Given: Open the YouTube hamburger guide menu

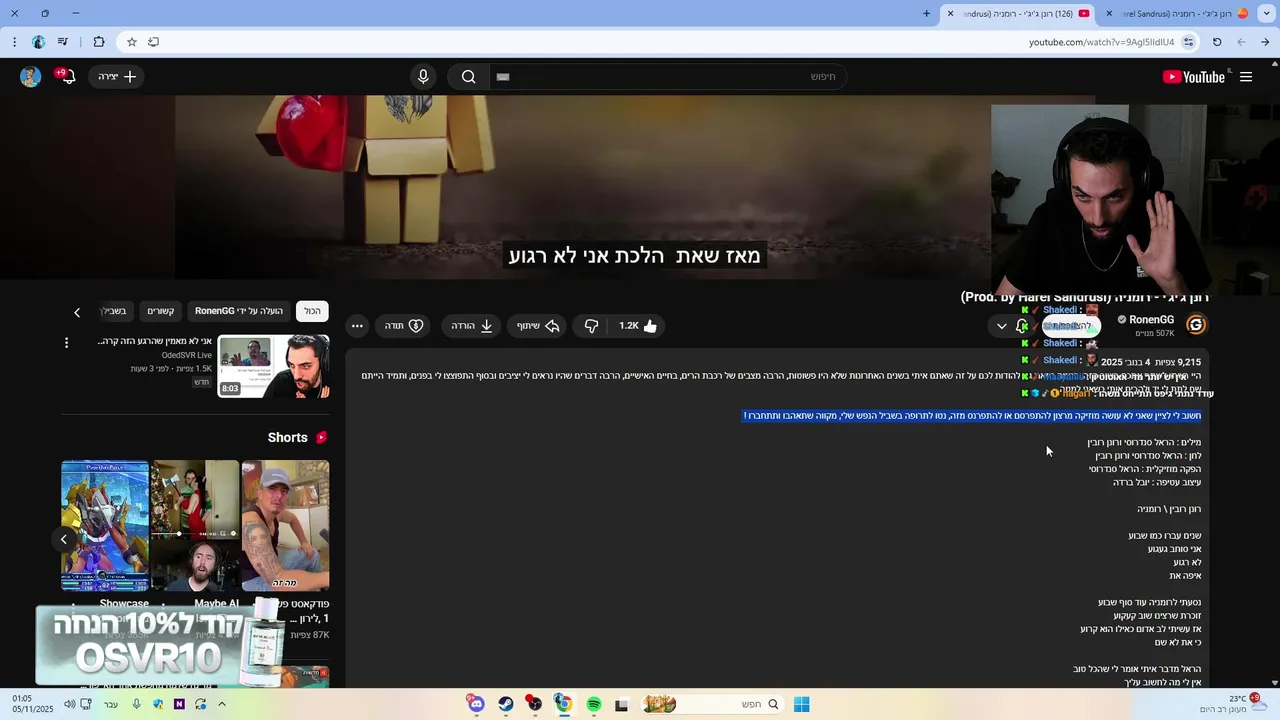Looking at the screenshot, I should tap(1245, 77).
